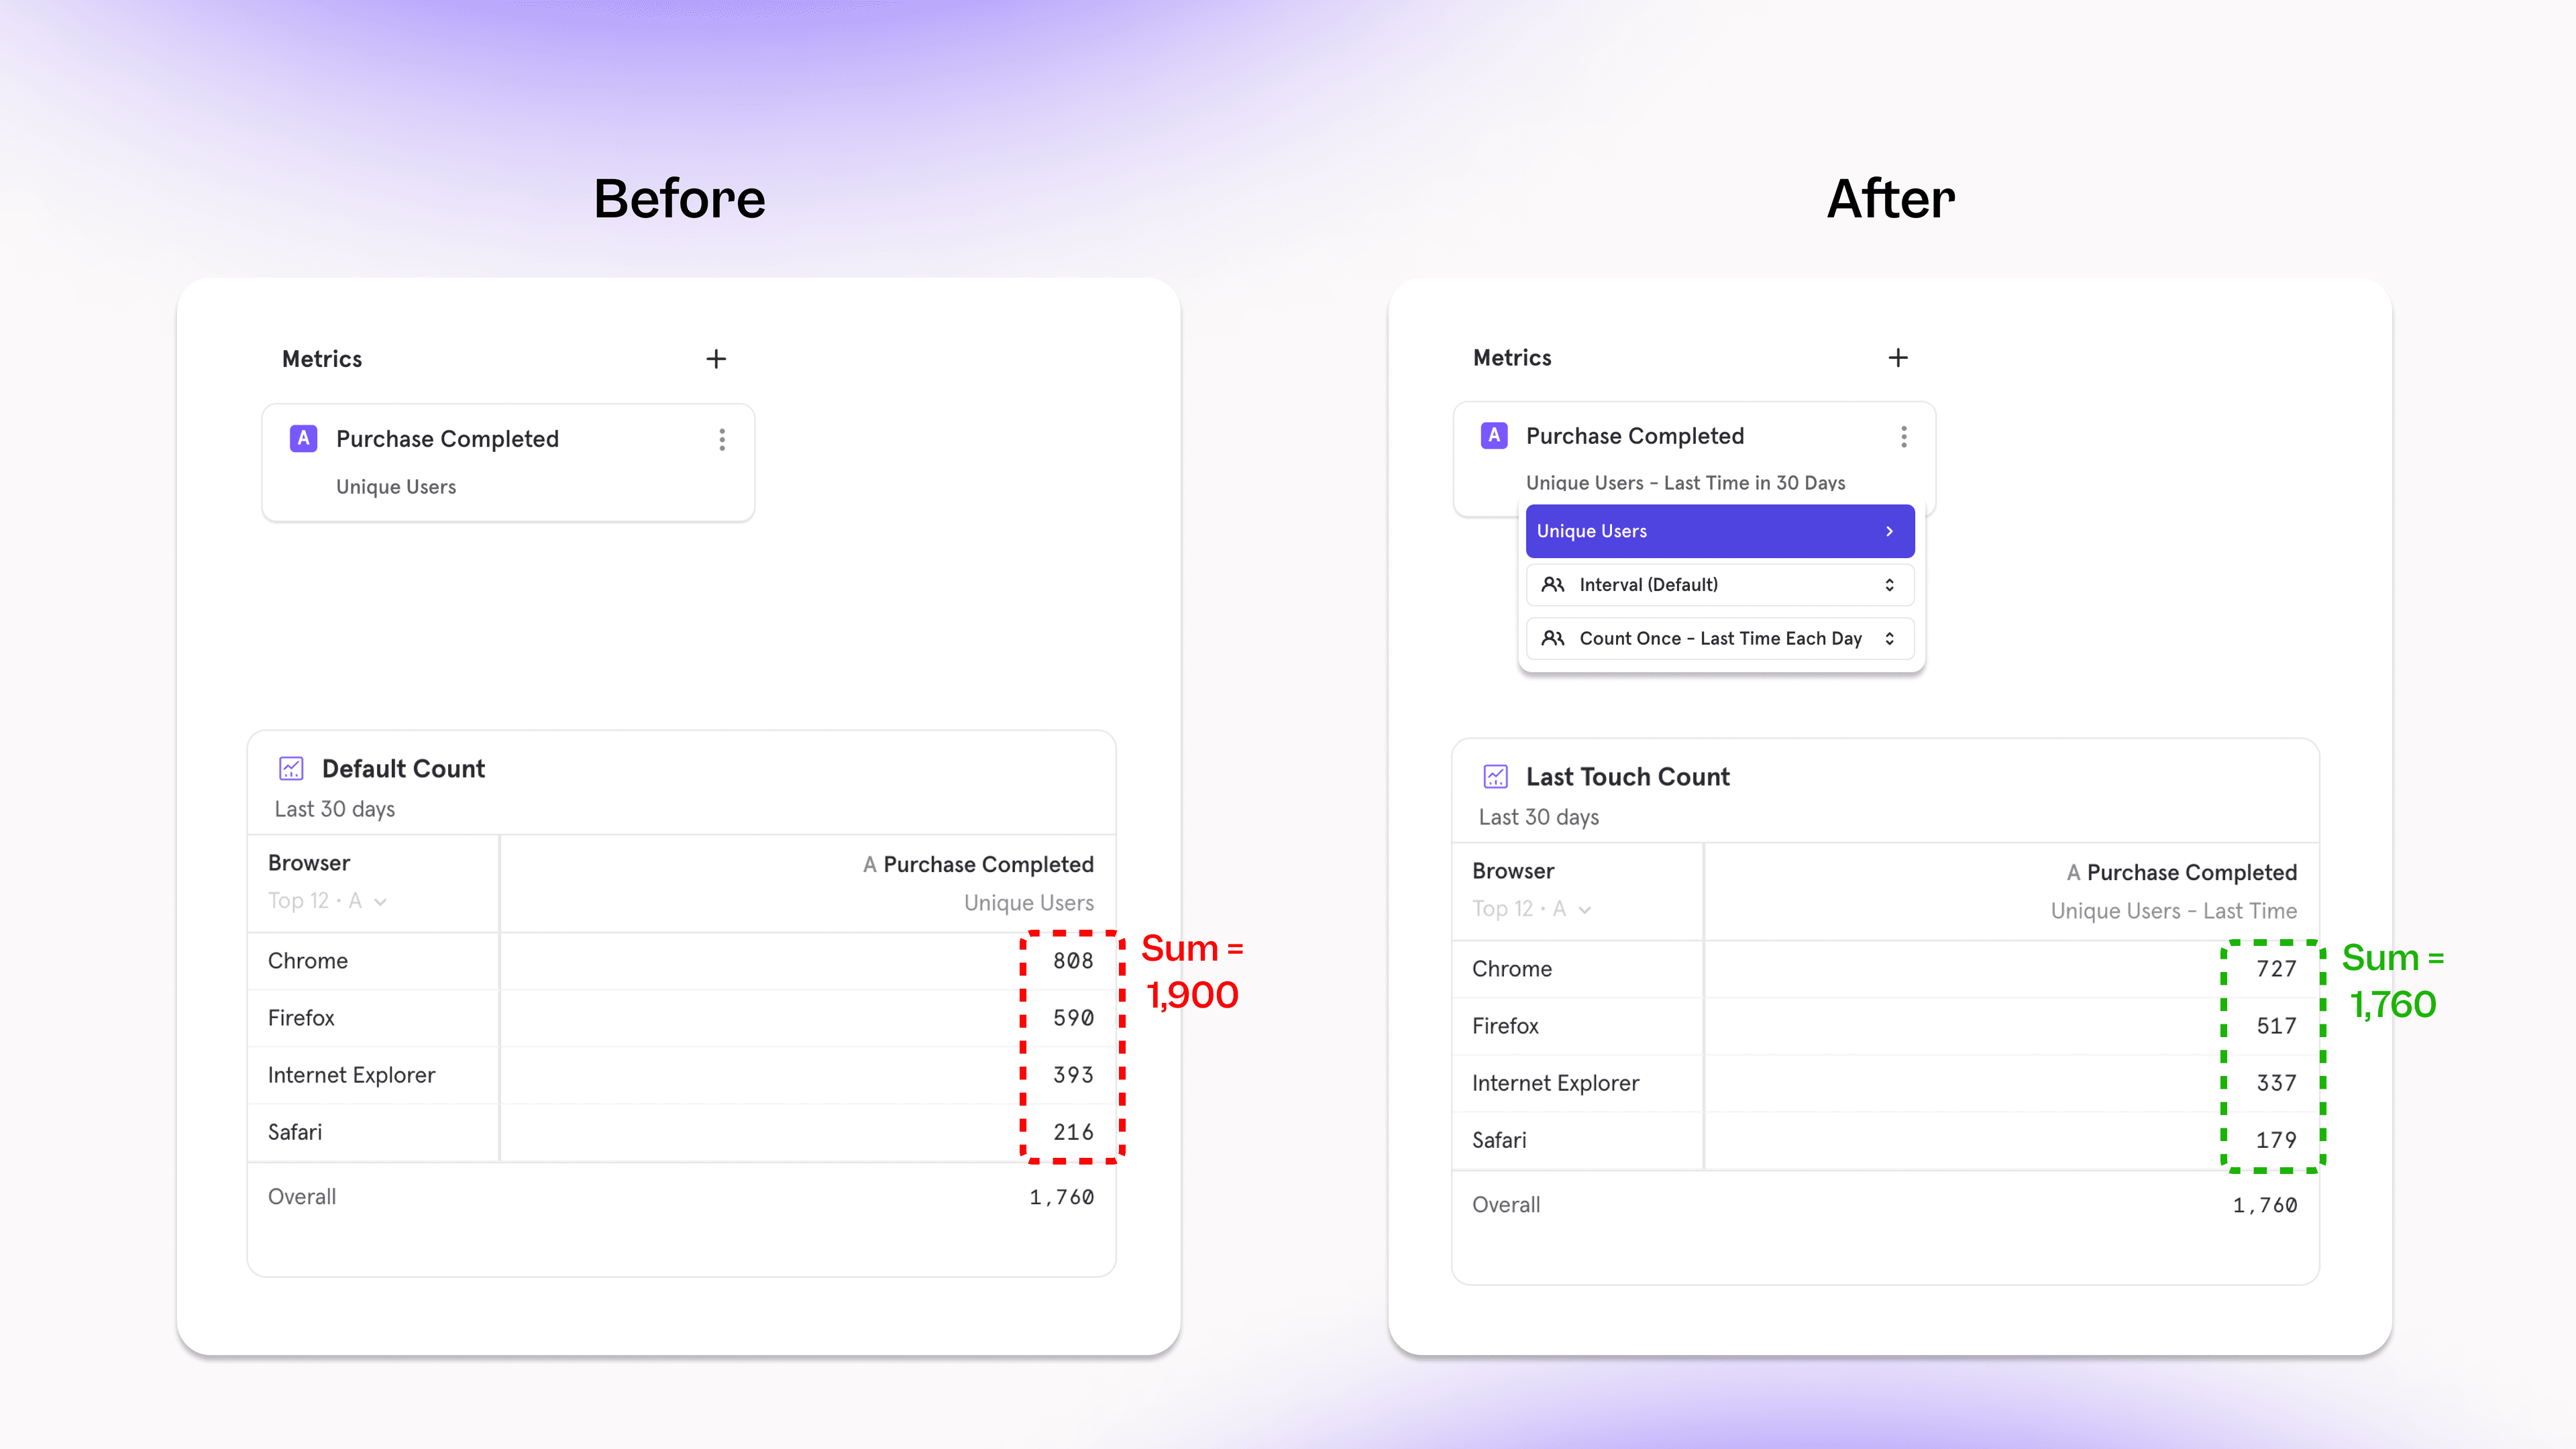2576x1449 pixels.
Task: Select Chrome row in Default Count table
Action: [x=682, y=961]
